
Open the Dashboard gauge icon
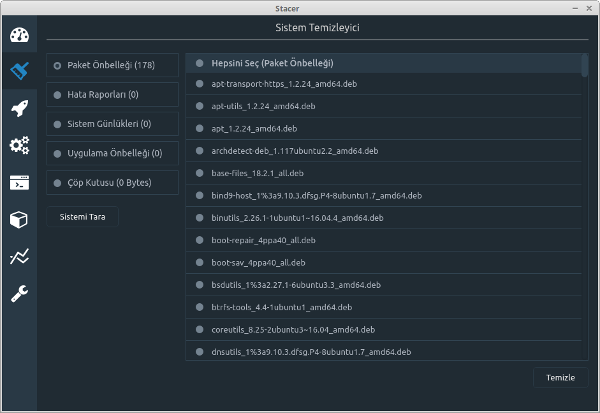point(19,35)
